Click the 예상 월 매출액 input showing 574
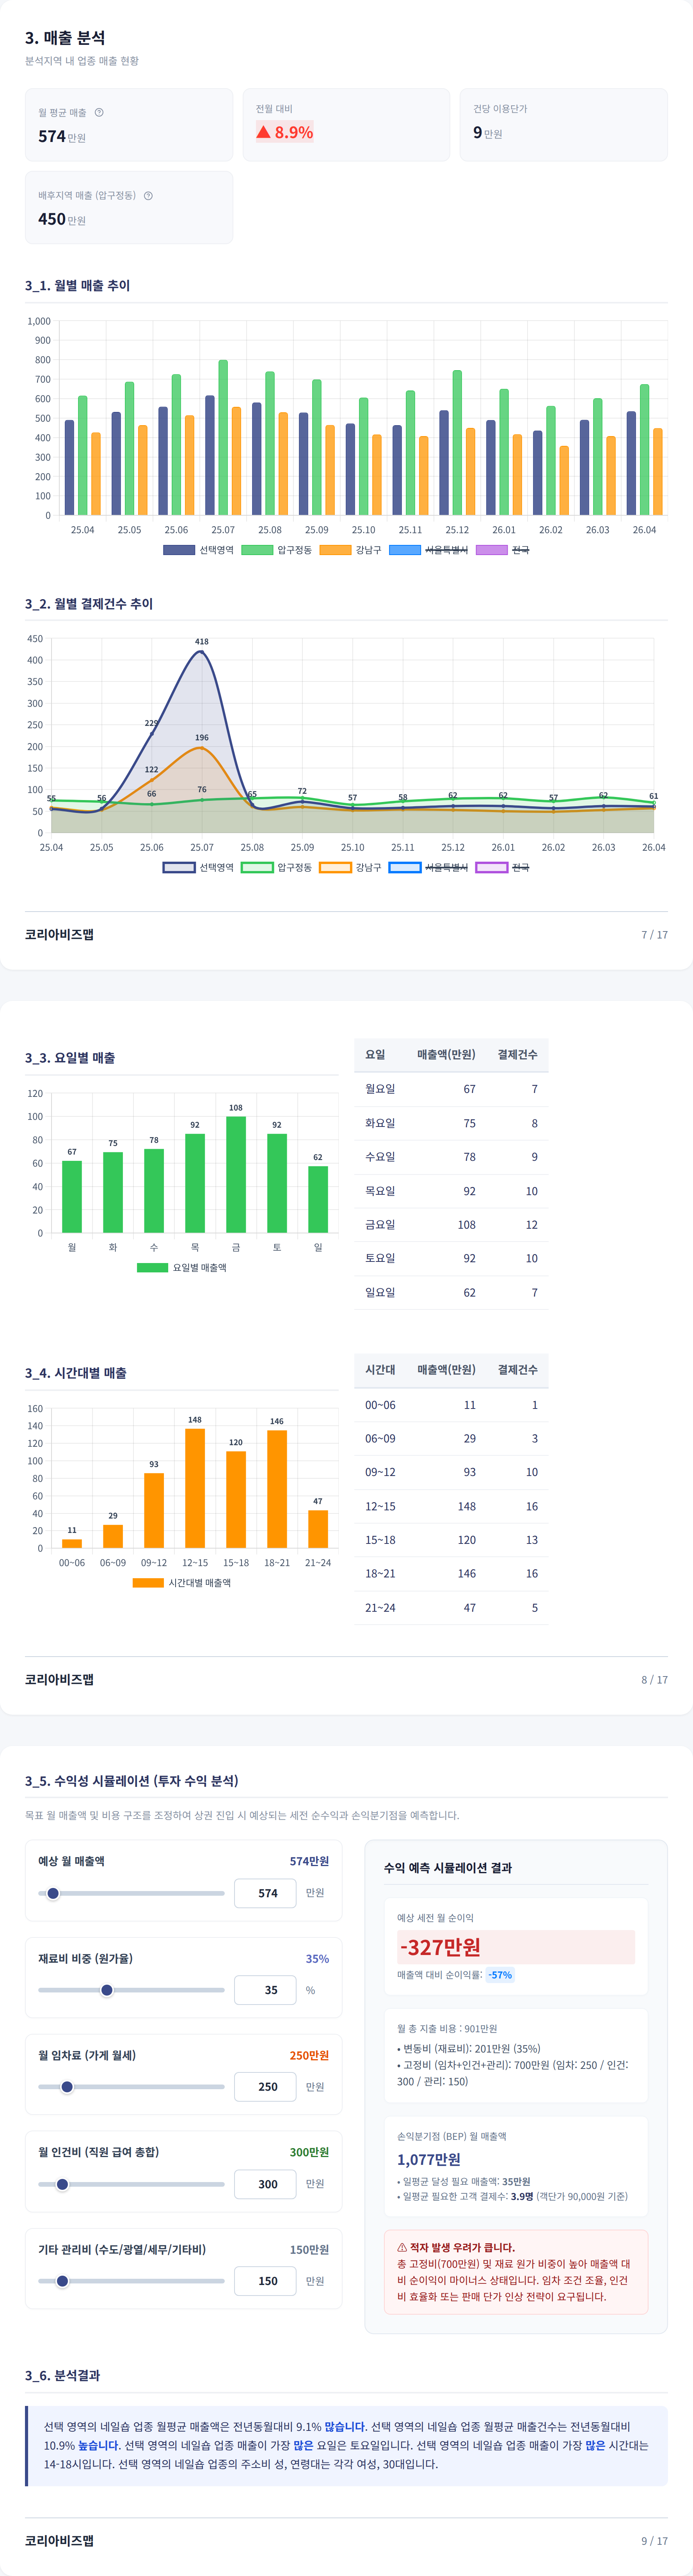Viewport: 693px width, 2576px height. [265, 1893]
